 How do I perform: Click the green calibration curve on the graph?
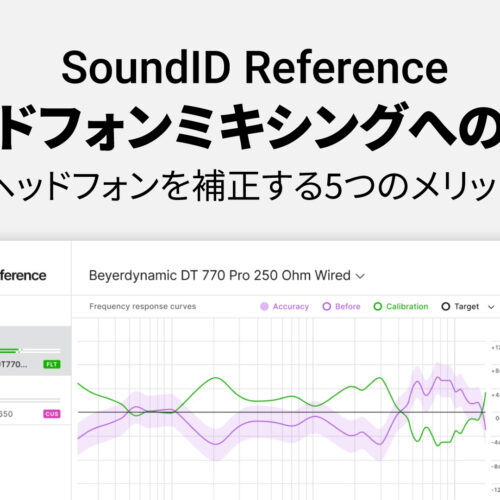tap(215, 378)
